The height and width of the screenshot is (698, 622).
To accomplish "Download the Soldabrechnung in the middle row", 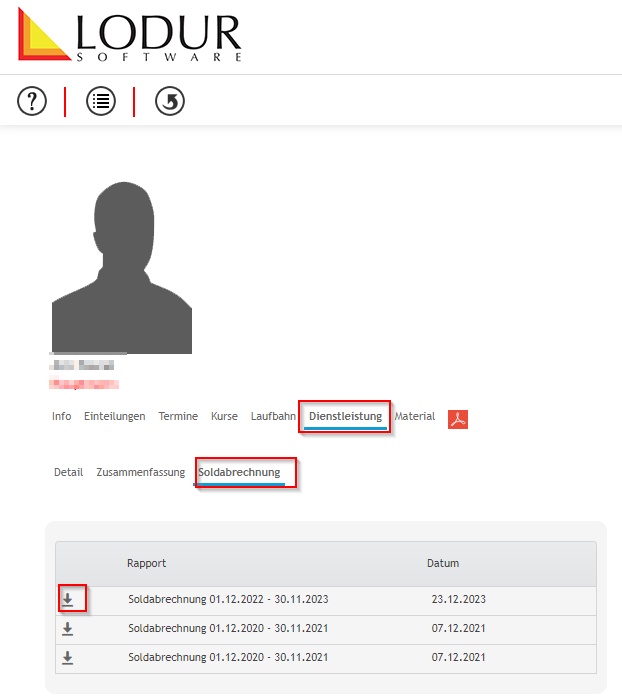I will point(68,628).
